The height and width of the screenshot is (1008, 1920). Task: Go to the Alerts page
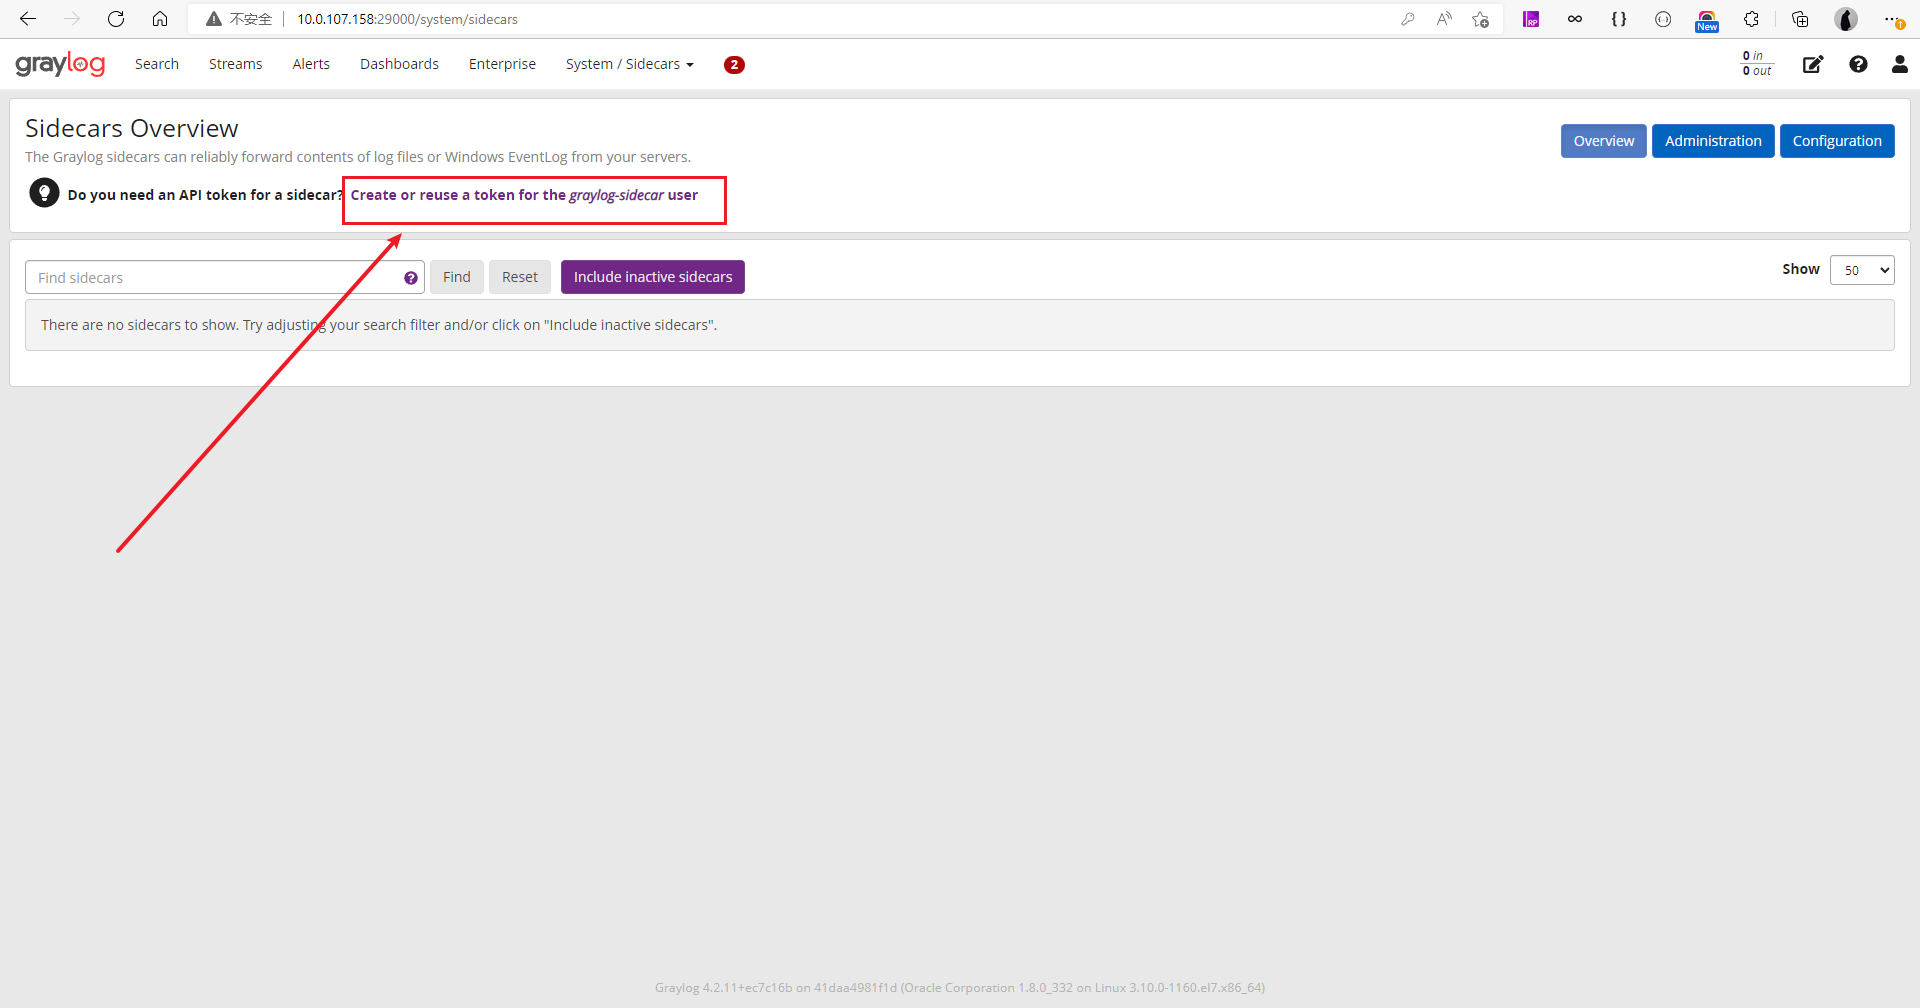click(x=311, y=64)
